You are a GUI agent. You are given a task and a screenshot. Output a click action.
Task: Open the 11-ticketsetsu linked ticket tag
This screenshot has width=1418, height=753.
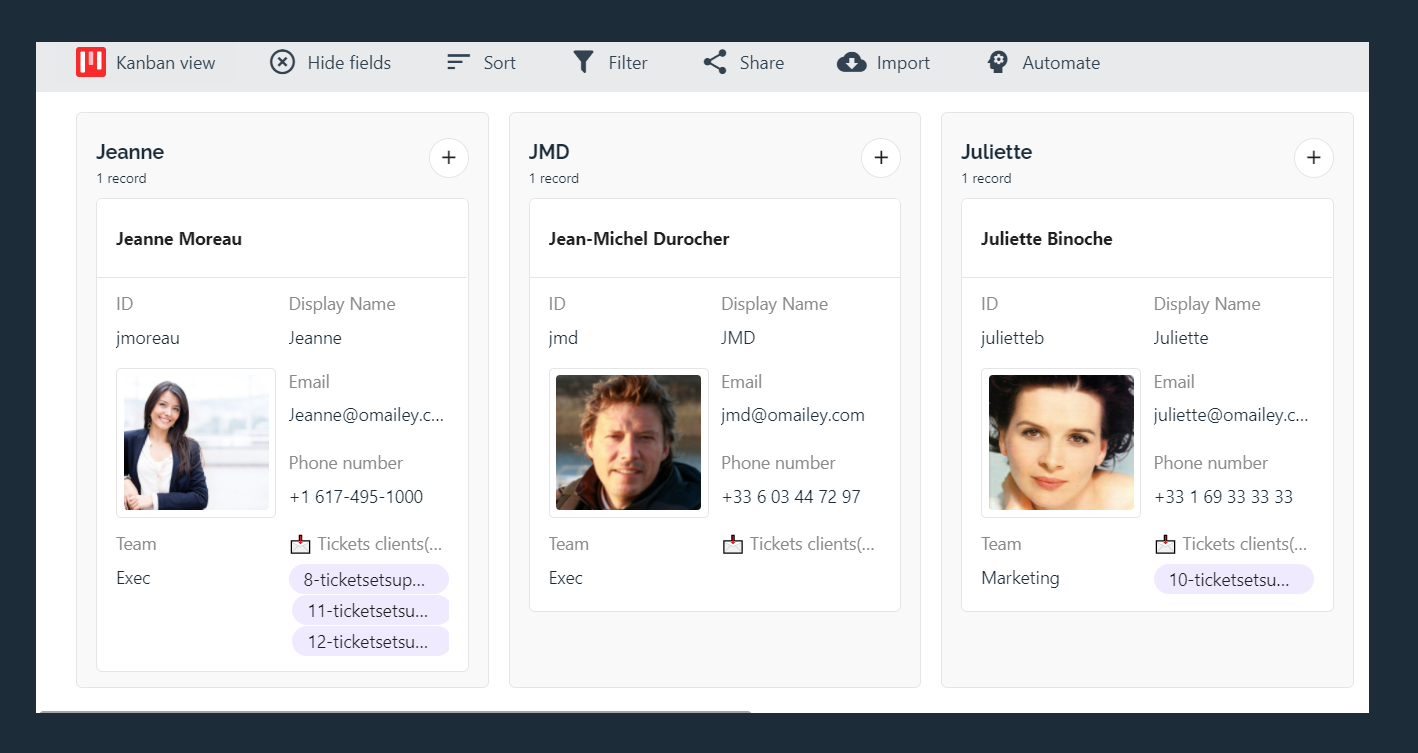tap(370, 610)
